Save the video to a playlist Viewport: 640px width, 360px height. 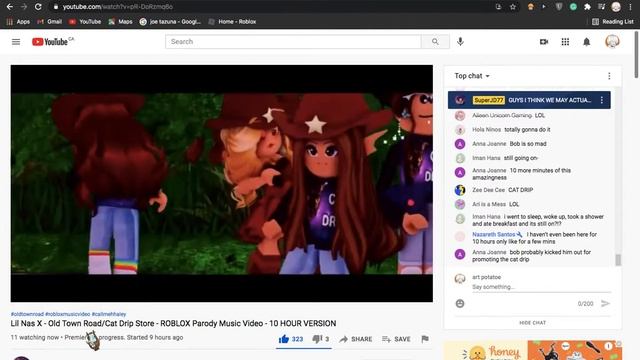pos(396,339)
